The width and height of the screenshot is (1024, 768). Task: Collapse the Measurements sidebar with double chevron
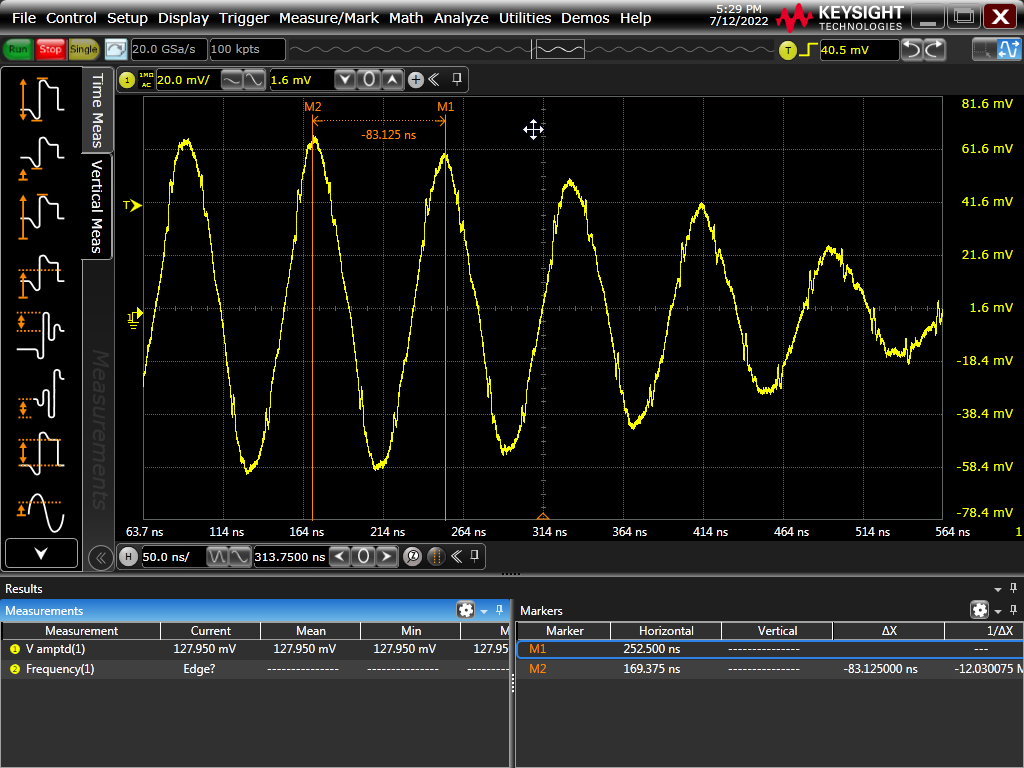pyautogui.click(x=100, y=558)
